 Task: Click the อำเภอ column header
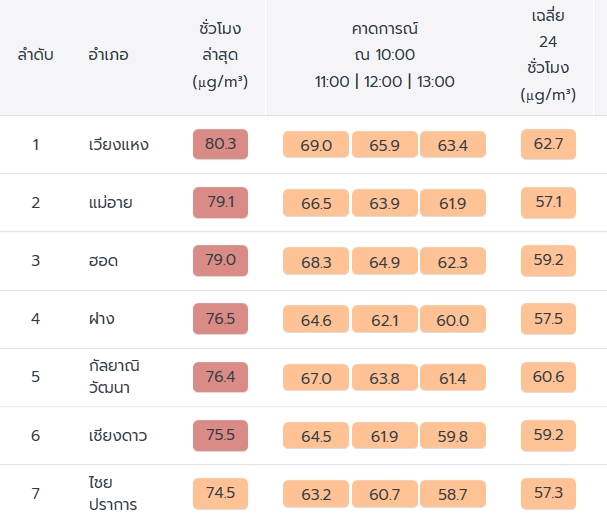[x=108, y=54]
